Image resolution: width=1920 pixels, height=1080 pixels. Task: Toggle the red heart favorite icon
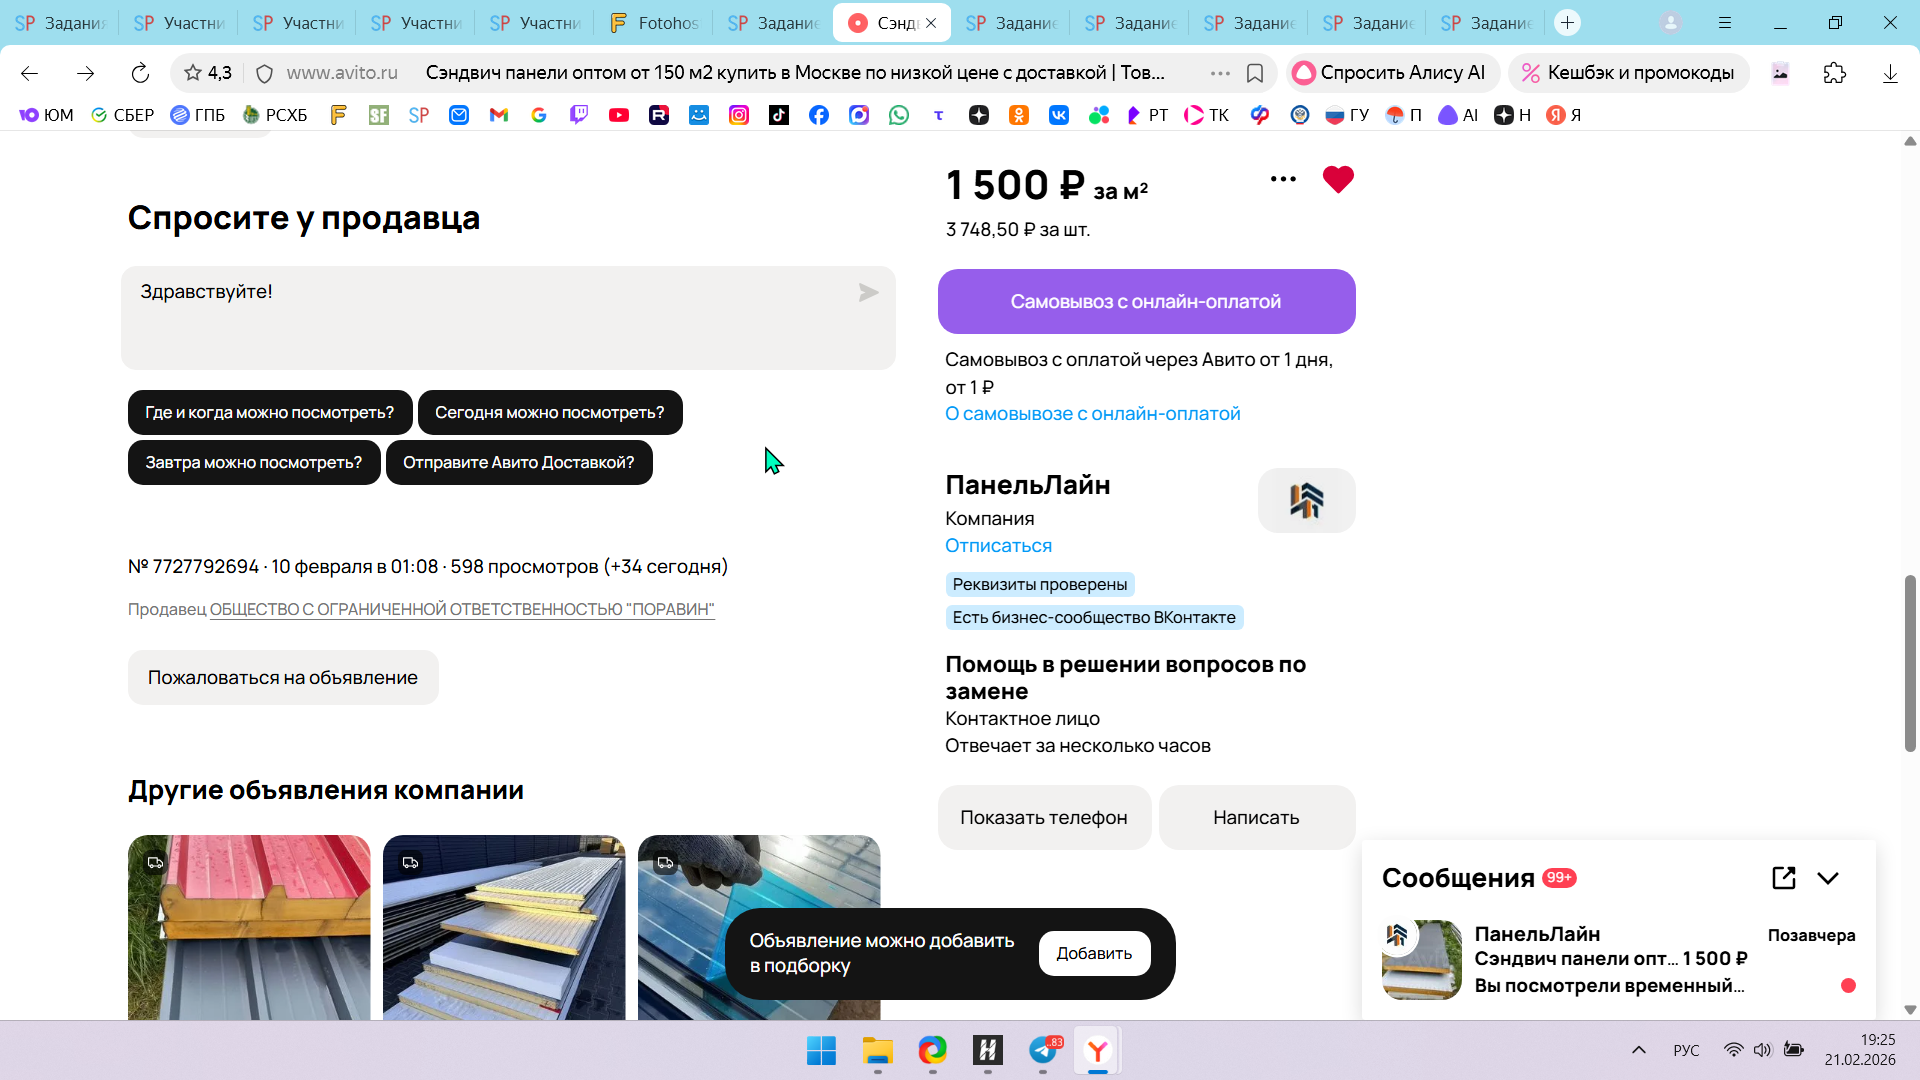pyautogui.click(x=1337, y=180)
